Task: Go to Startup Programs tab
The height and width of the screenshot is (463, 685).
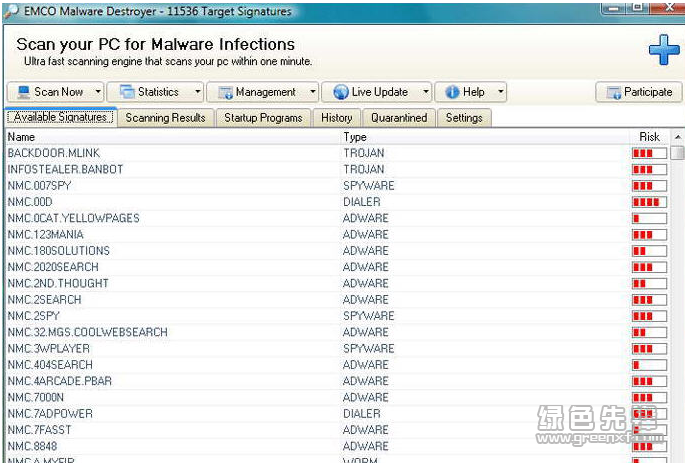Action: (263, 117)
